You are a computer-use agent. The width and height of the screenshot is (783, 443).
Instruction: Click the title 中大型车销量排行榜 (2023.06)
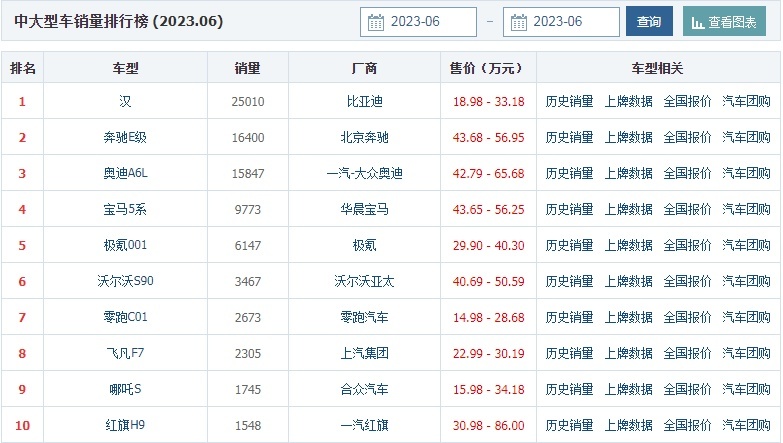pyautogui.click(x=119, y=21)
